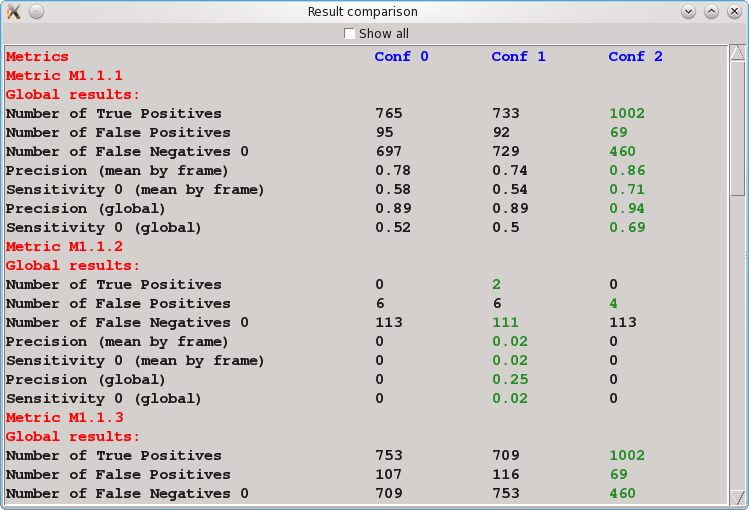This screenshot has height=510, width=749.
Task: Click the Metrics header label
Action: coord(37,56)
